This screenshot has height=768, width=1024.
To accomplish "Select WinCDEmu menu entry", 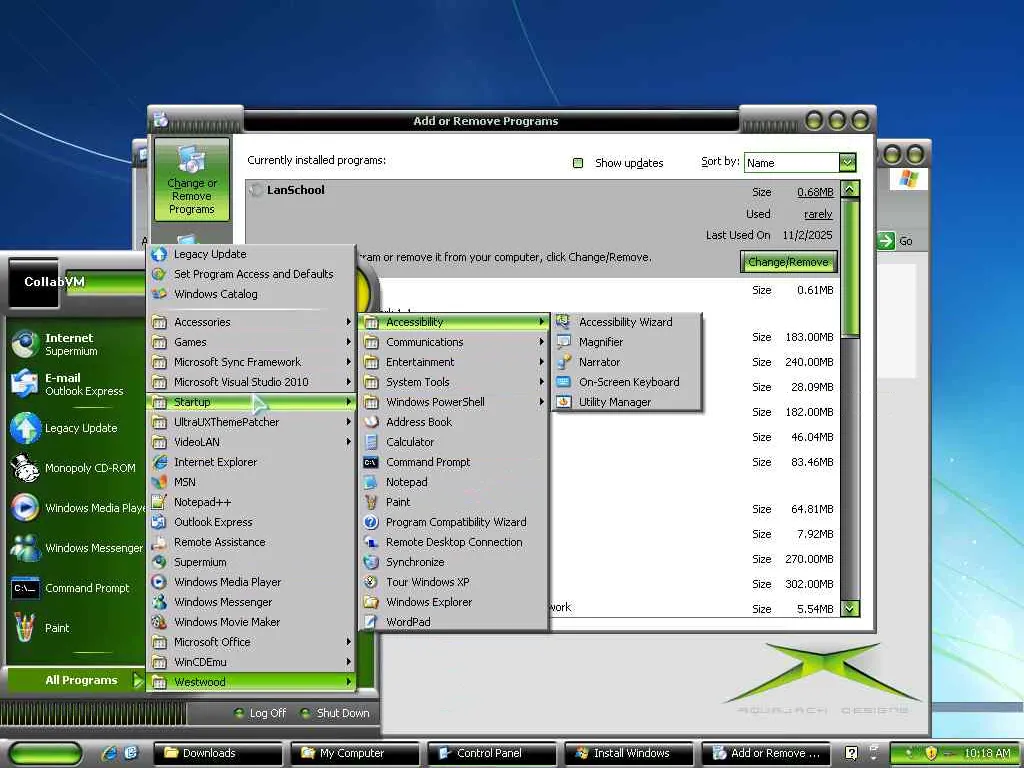I will point(251,662).
